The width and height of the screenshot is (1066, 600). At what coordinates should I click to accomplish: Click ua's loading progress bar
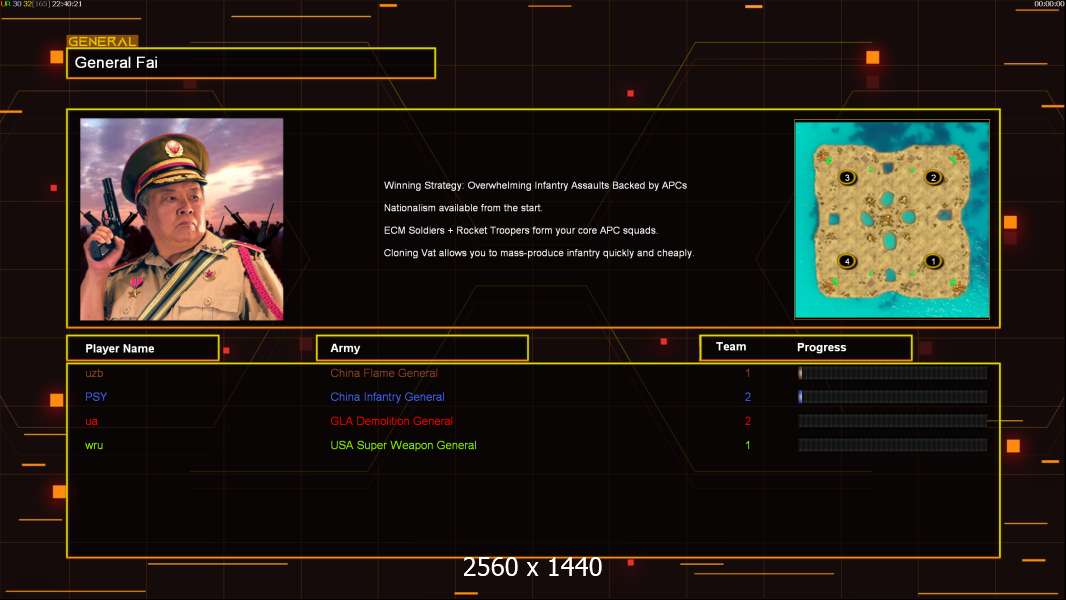click(x=892, y=421)
